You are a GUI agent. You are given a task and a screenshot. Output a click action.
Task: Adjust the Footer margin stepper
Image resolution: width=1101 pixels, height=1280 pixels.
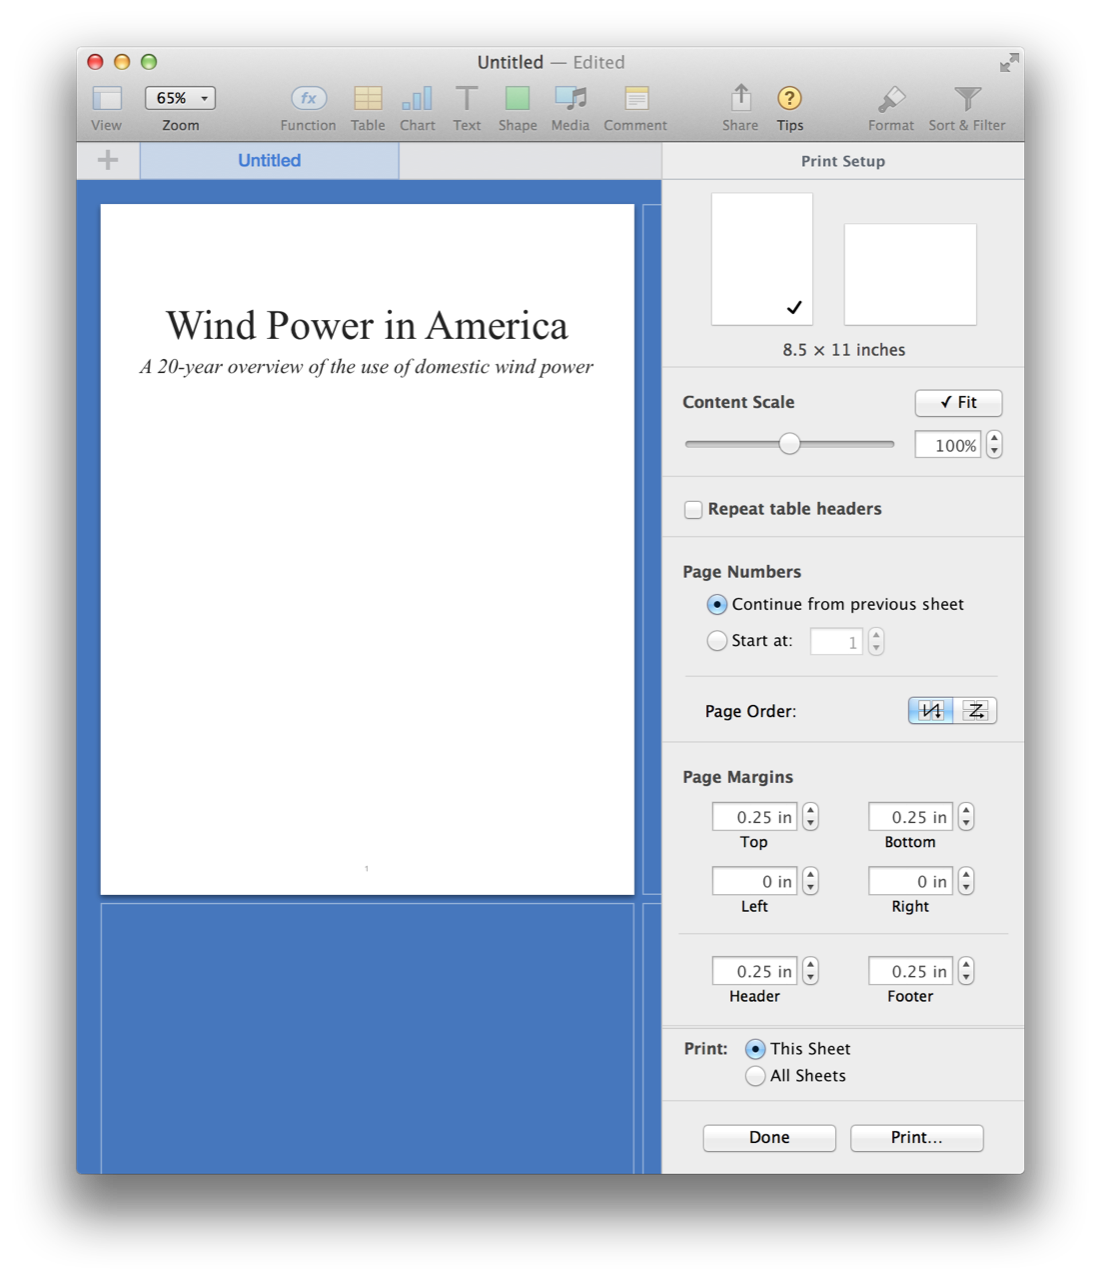966,971
